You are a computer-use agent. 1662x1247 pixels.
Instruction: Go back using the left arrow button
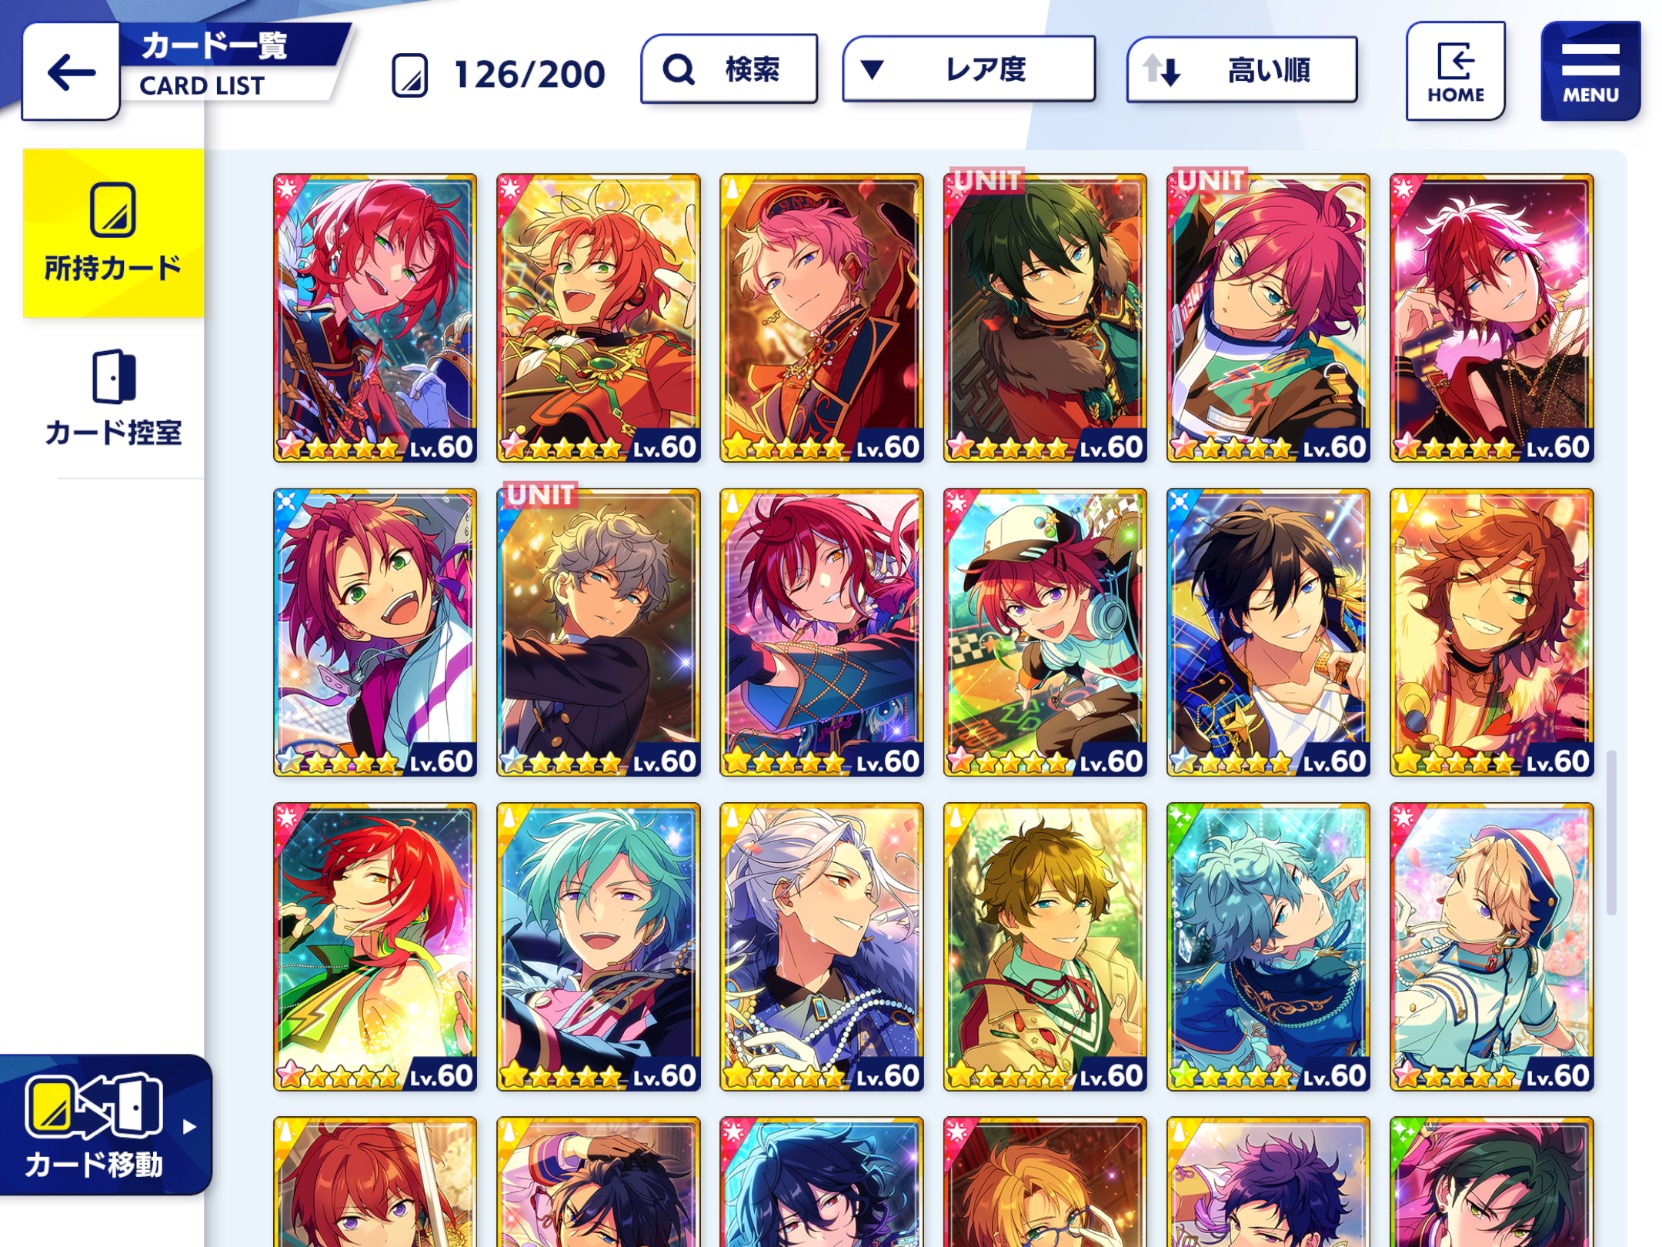(71, 72)
